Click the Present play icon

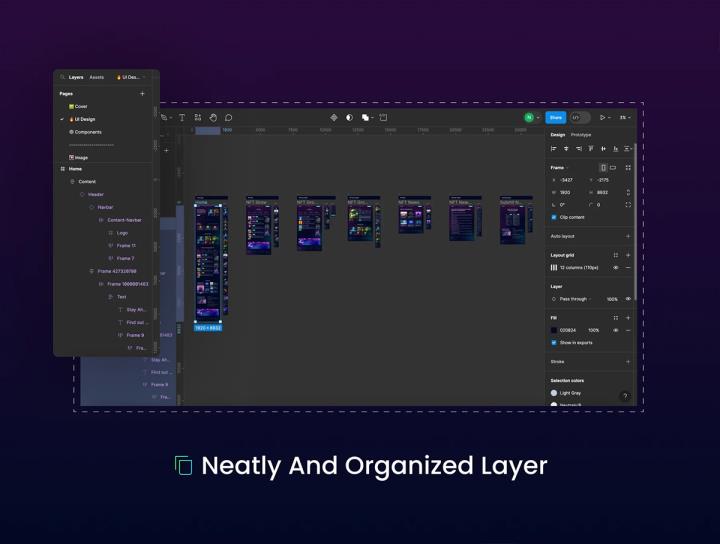pyautogui.click(x=602, y=117)
